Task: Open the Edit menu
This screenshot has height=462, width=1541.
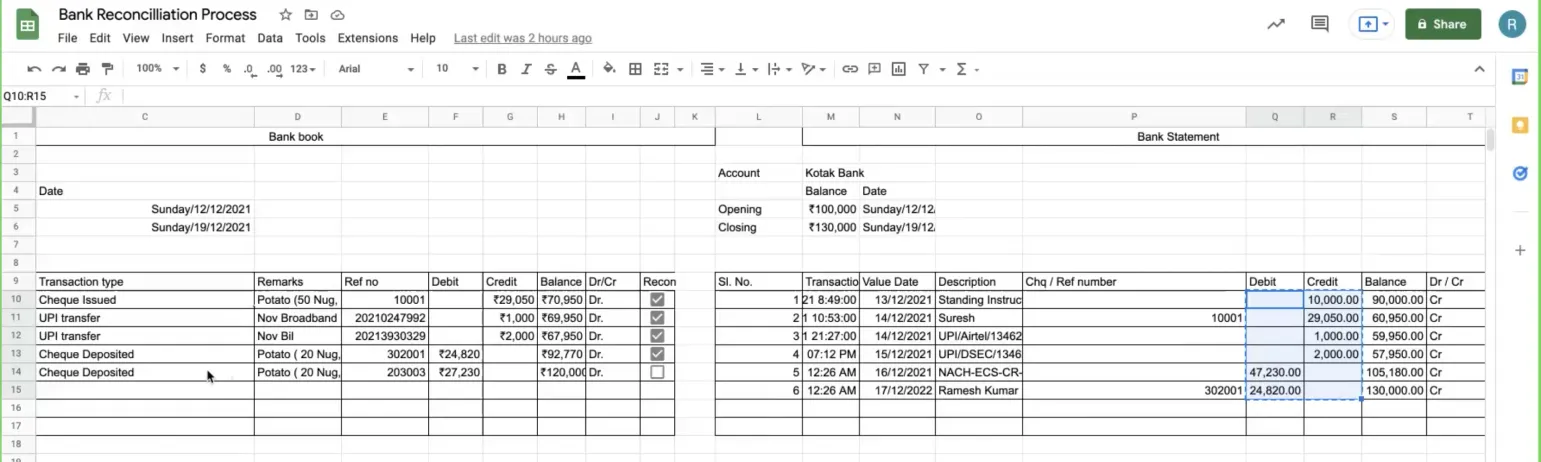Action: click(100, 38)
